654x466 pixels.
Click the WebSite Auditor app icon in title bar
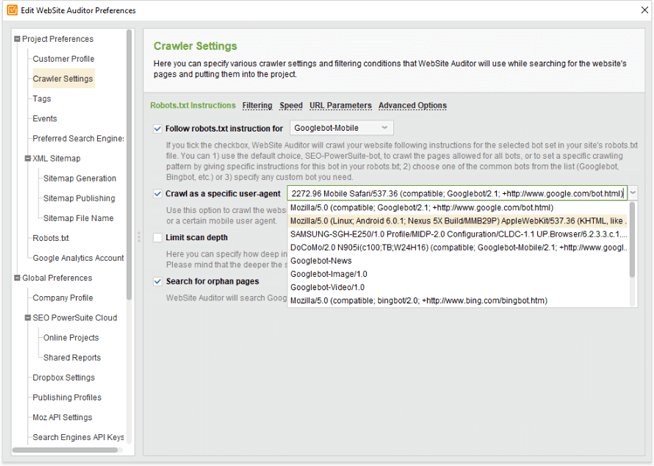point(13,10)
